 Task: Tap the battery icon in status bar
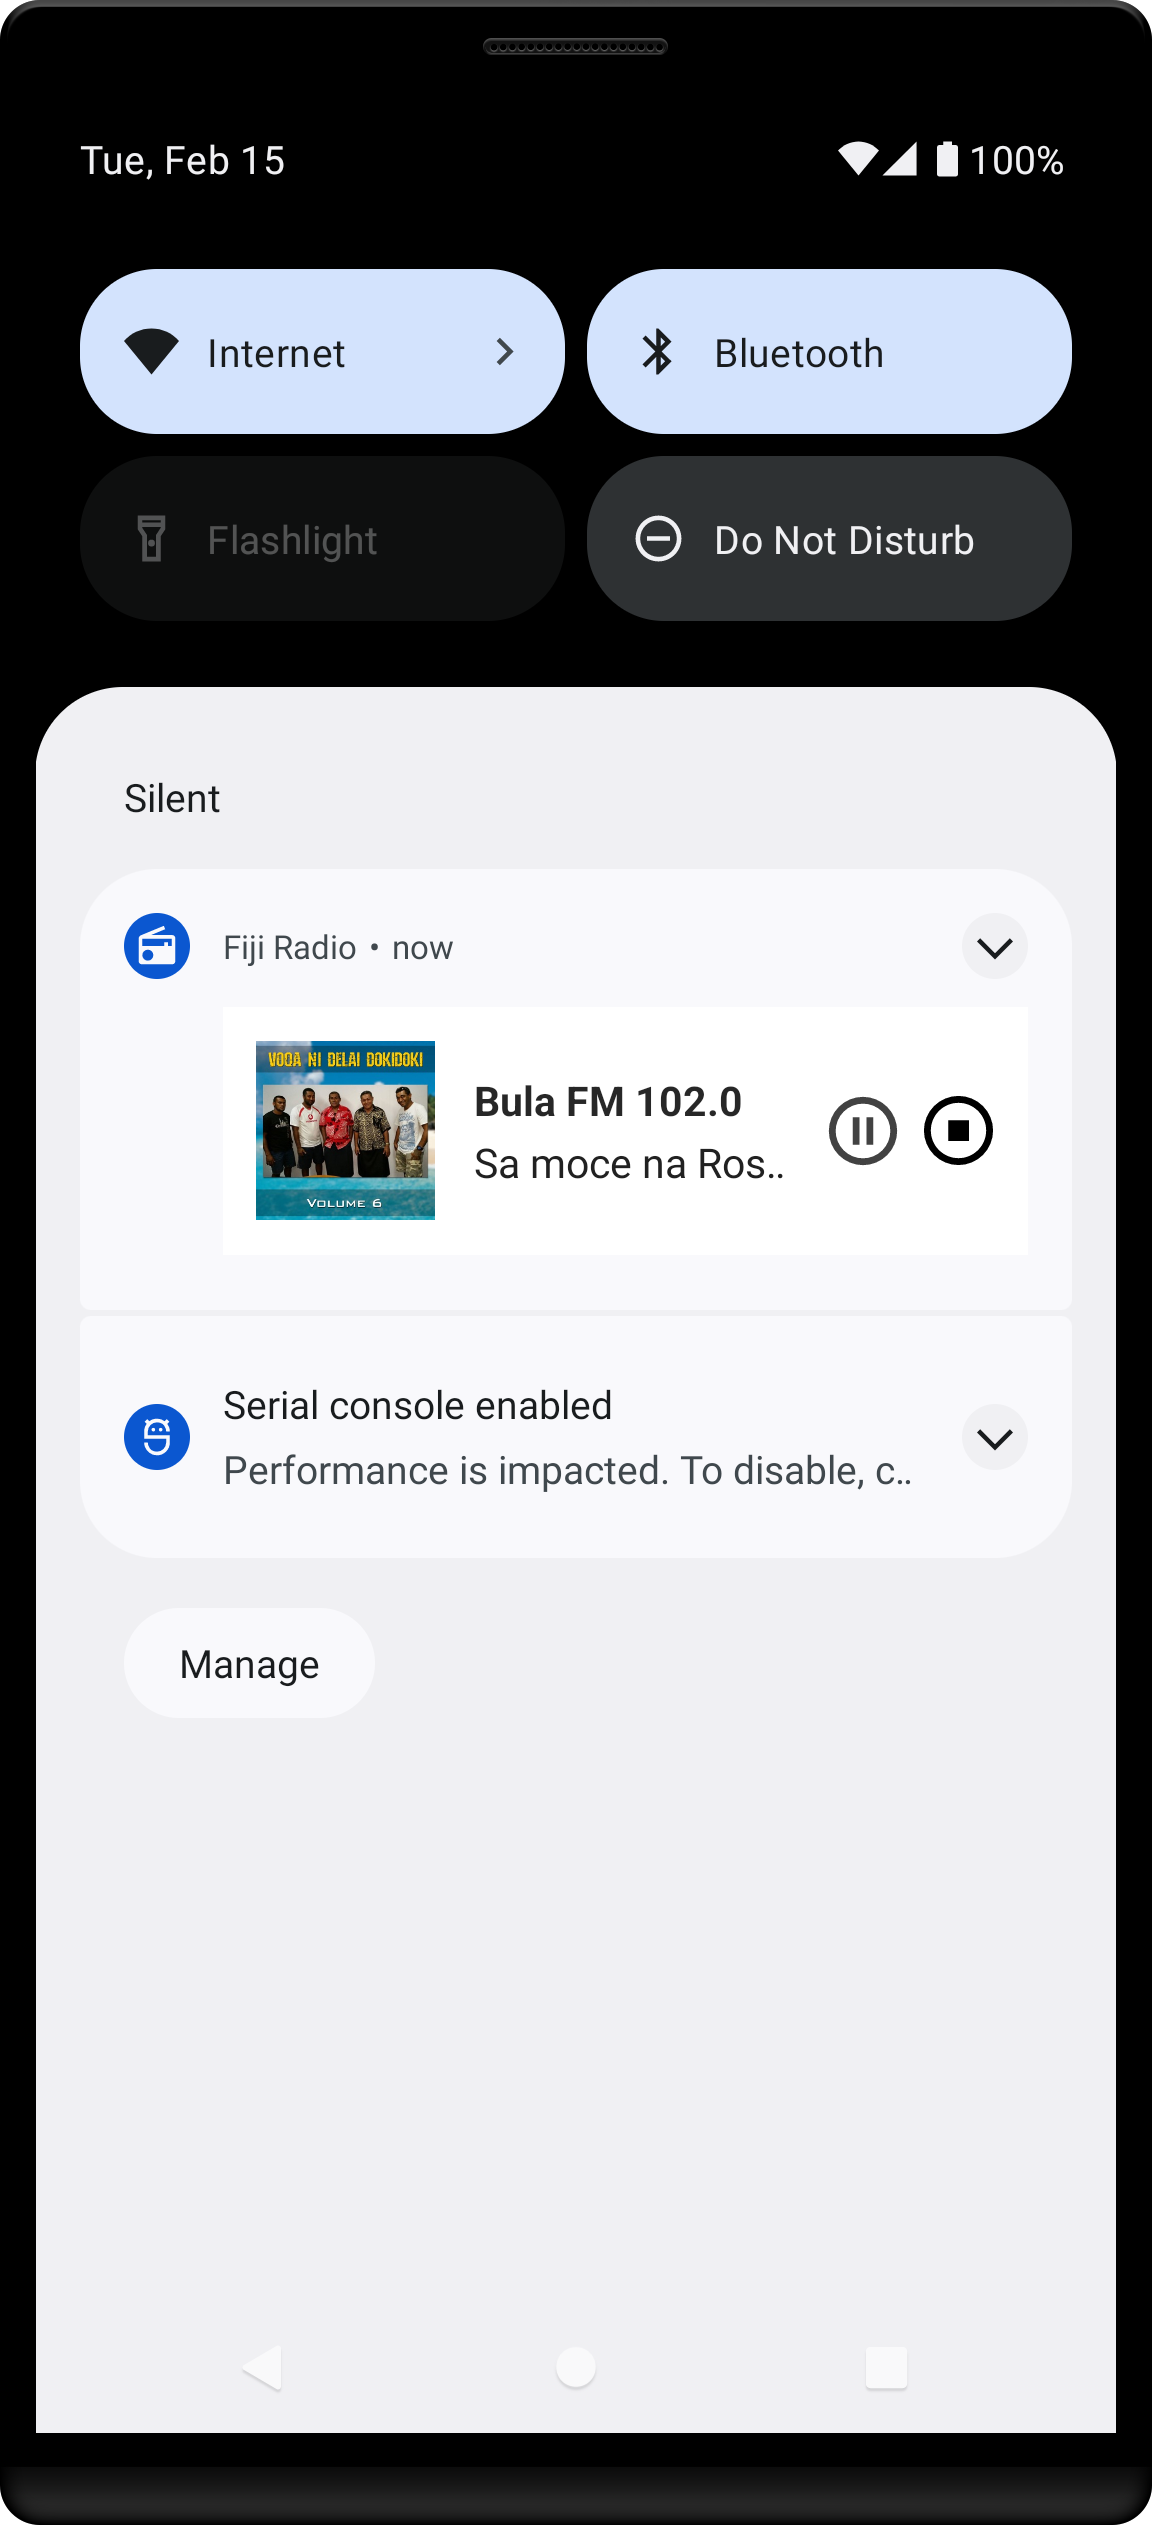pyautogui.click(x=947, y=159)
